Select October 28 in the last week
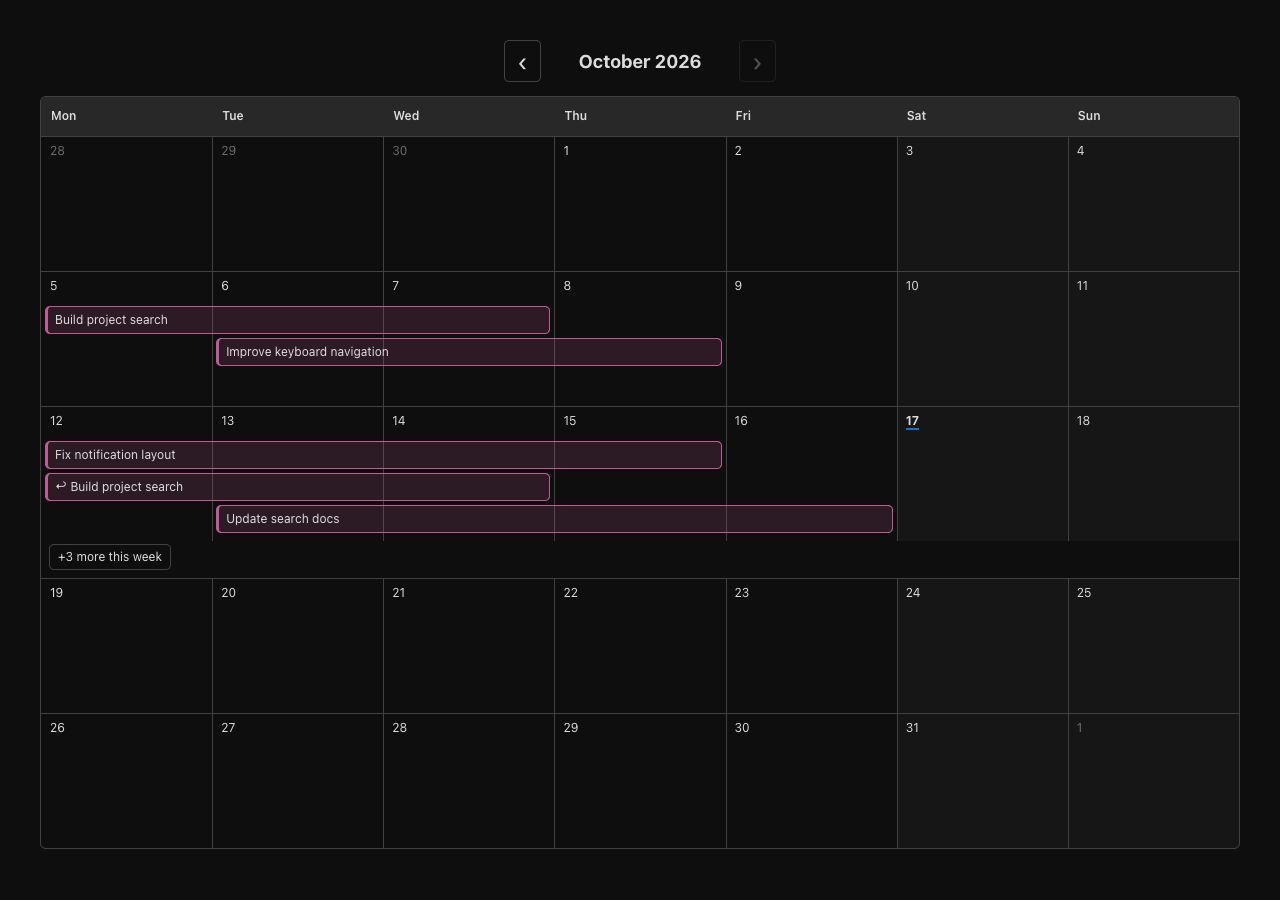The height and width of the screenshot is (900, 1280). tap(400, 728)
